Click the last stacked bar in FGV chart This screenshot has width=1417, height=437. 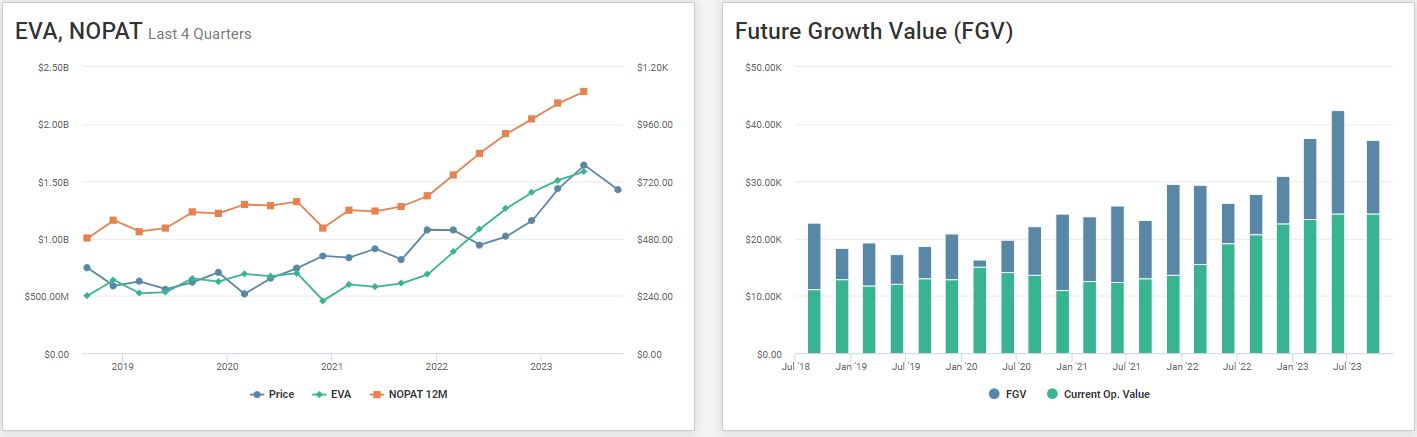pyautogui.click(x=1373, y=247)
